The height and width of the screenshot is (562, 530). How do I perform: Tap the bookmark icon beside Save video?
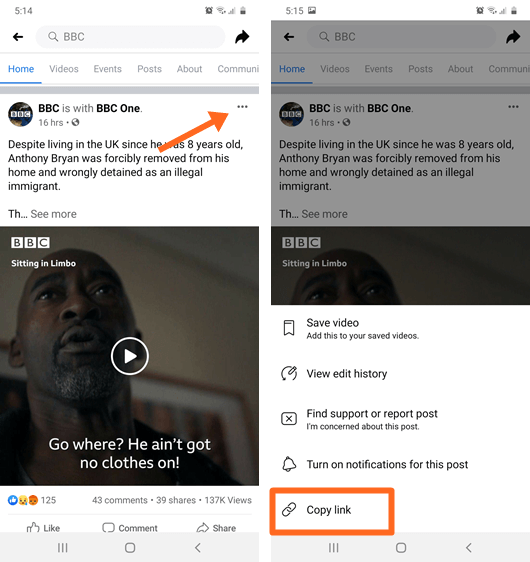(x=289, y=328)
